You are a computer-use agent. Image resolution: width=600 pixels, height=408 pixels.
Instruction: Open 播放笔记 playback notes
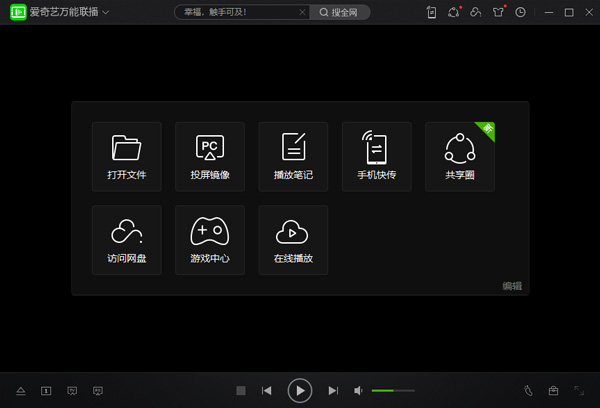click(x=293, y=157)
